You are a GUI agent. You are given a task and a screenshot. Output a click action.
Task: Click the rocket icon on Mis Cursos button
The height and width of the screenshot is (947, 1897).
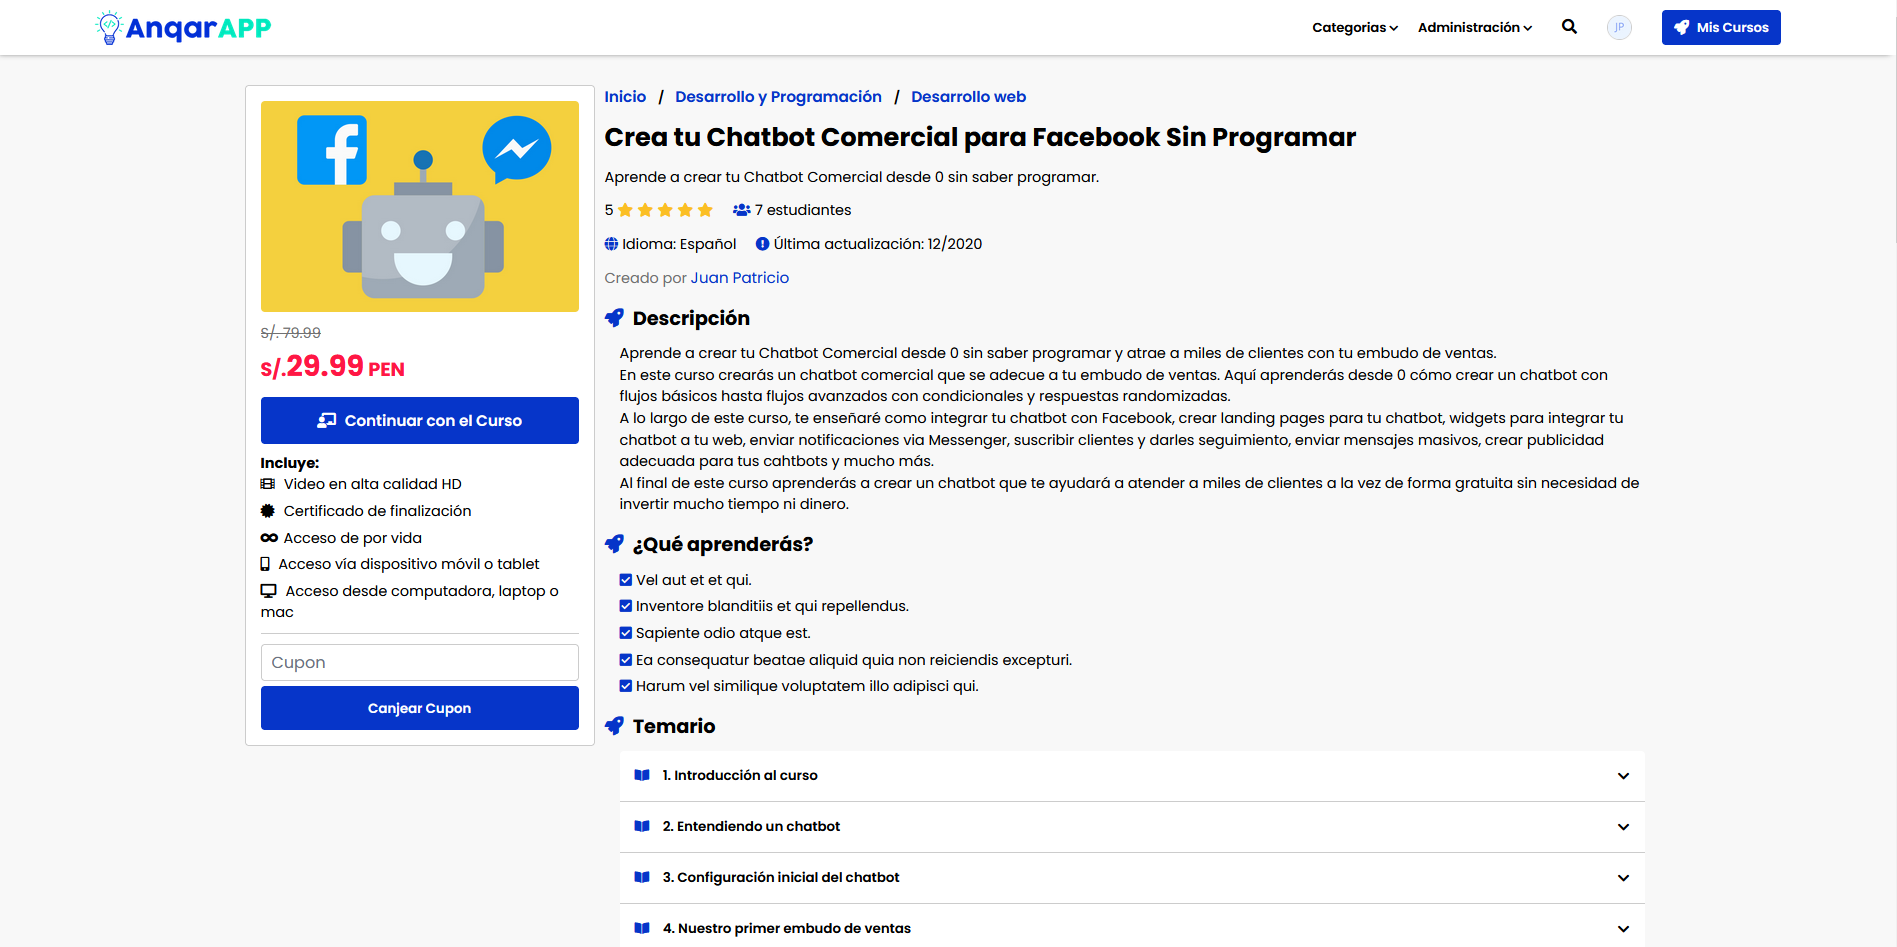pyautogui.click(x=1682, y=27)
